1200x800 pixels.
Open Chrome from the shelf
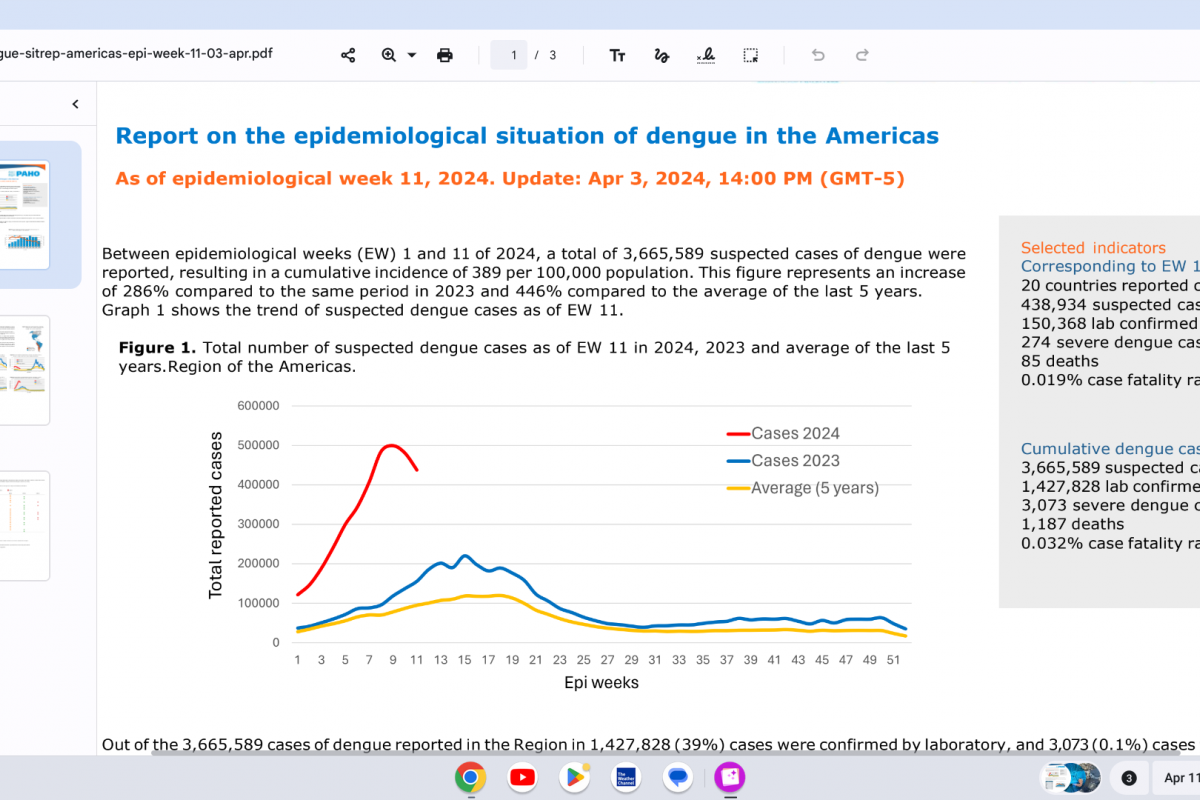pyautogui.click(x=470, y=777)
